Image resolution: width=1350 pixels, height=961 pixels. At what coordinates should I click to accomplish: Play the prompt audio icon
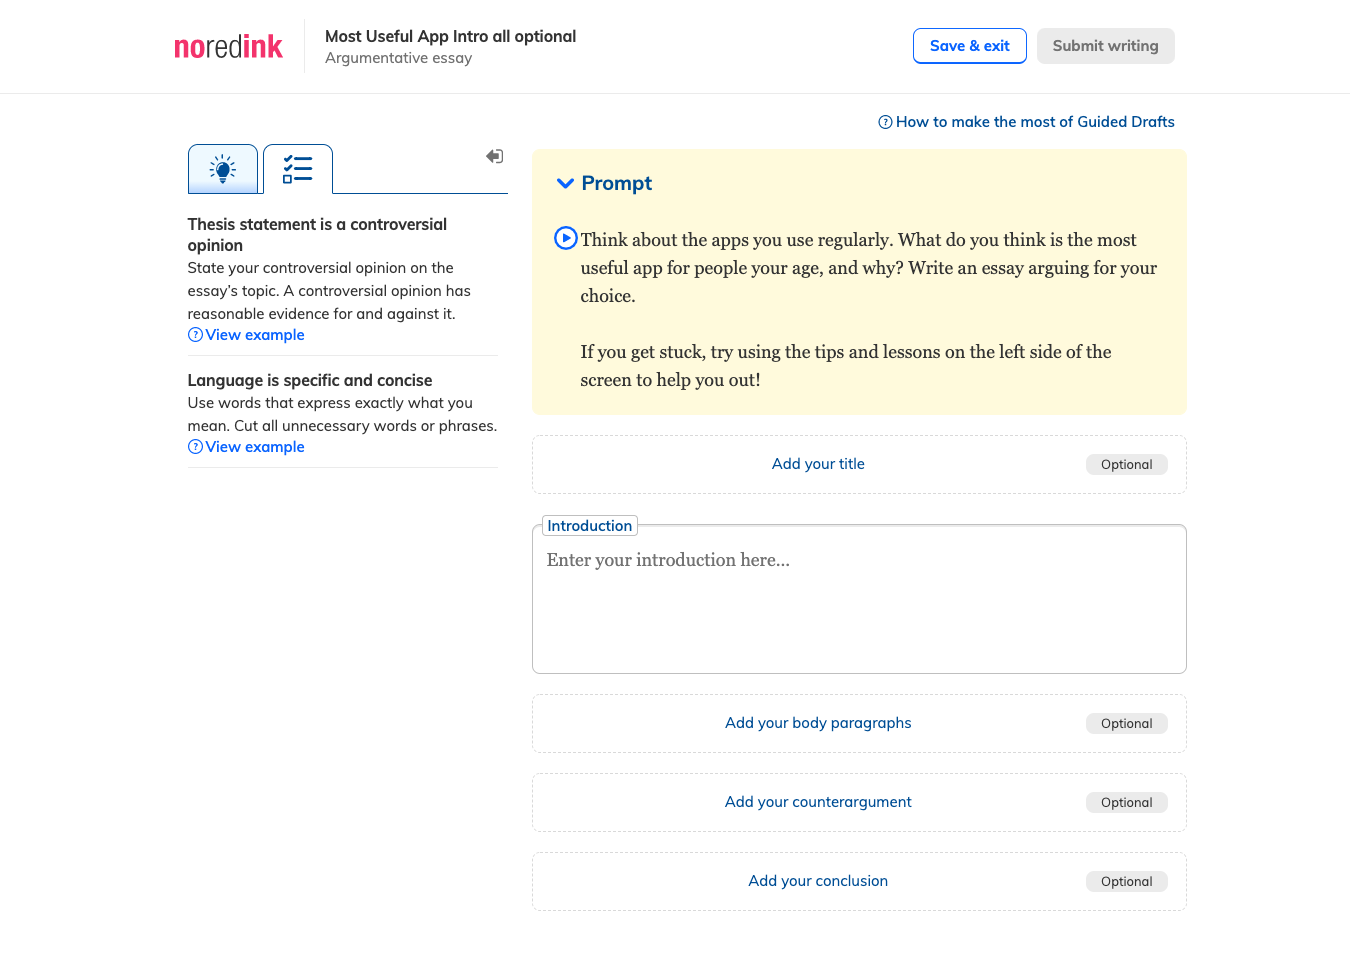566,238
